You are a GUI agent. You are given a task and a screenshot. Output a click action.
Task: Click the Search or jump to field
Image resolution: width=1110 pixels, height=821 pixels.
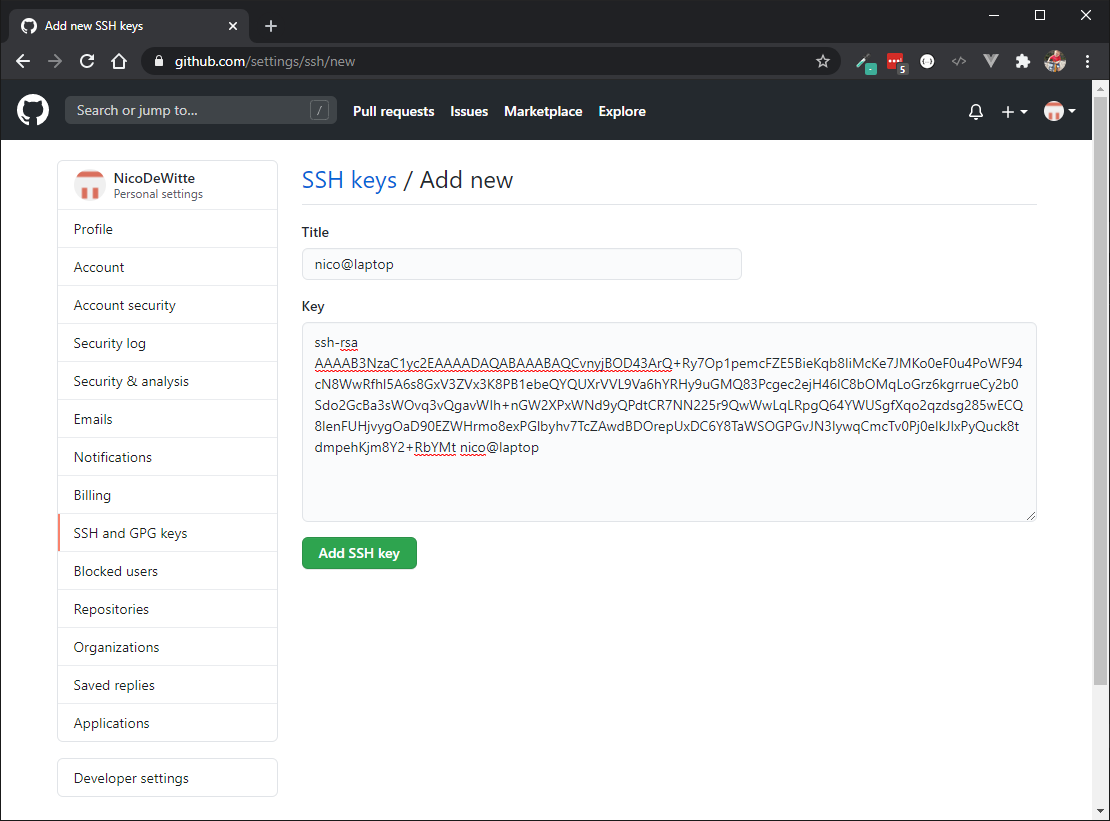coord(200,110)
